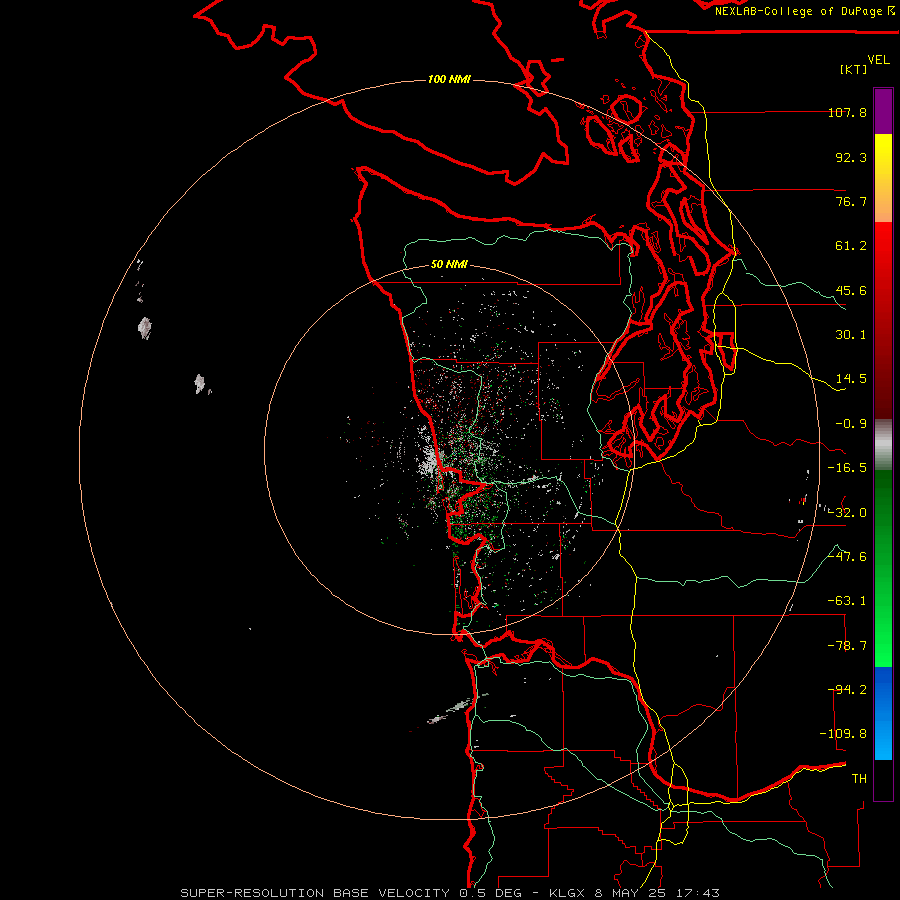Click the -32.0 velocity scale value
900x900 pixels.
847,513
